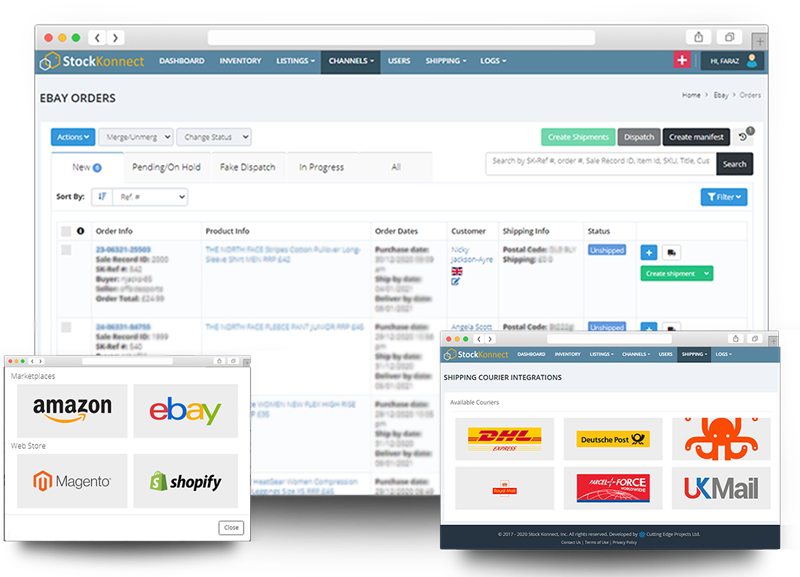Click the red plus icon in navbar
The image size is (800, 577).
682,60
